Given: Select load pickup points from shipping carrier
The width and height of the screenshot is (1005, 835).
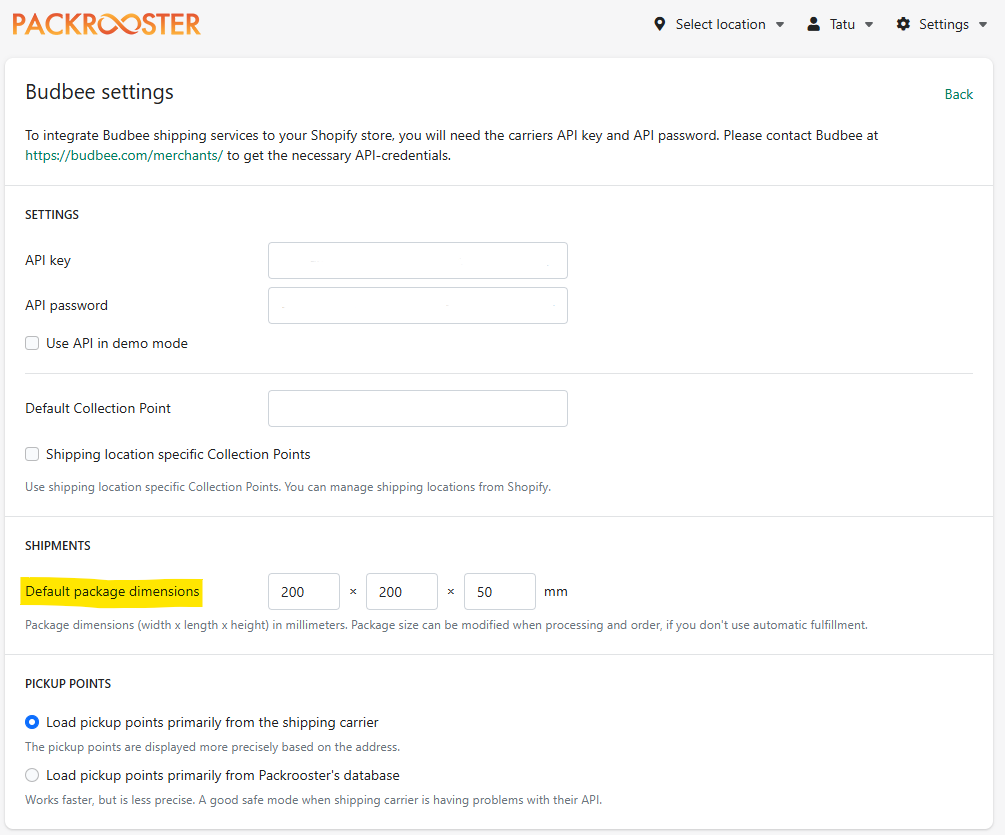Looking at the screenshot, I should pyautogui.click(x=32, y=722).
